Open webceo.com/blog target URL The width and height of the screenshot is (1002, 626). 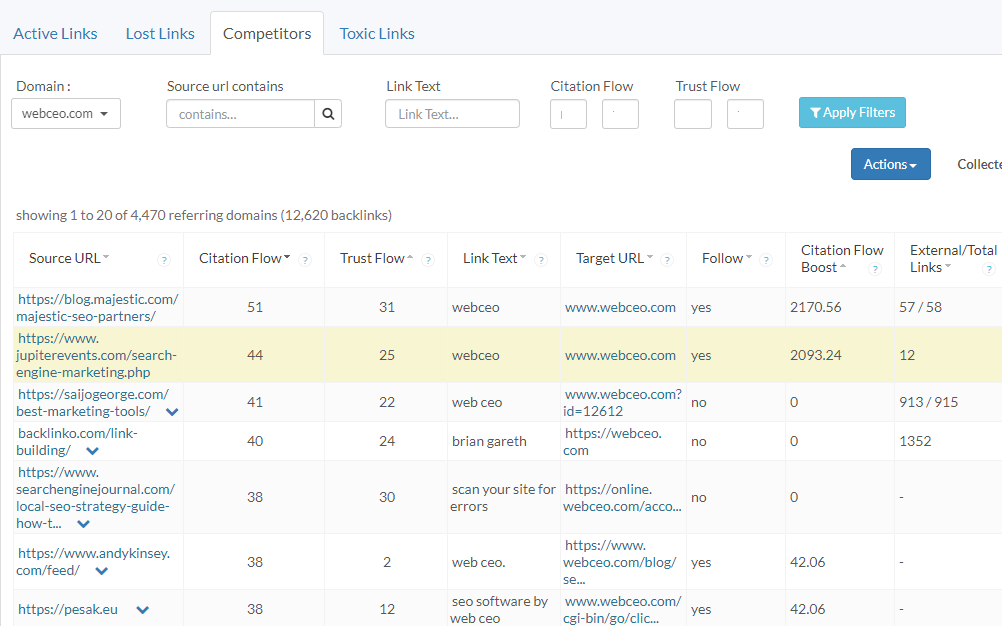tap(620, 562)
